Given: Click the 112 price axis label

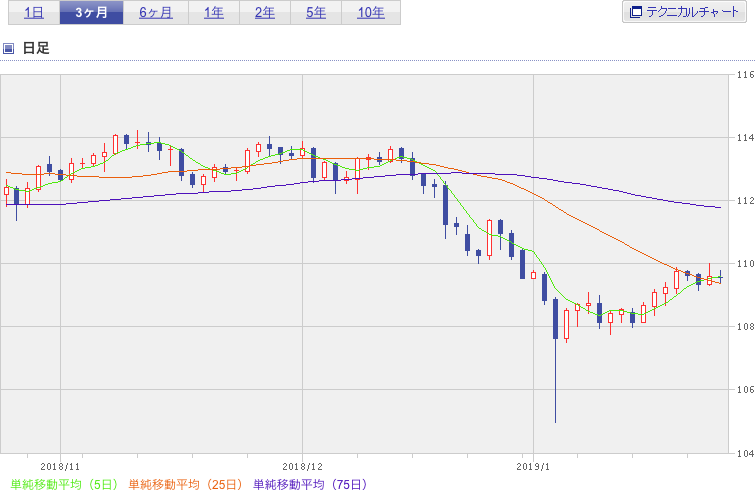Looking at the screenshot, I should [x=745, y=201].
